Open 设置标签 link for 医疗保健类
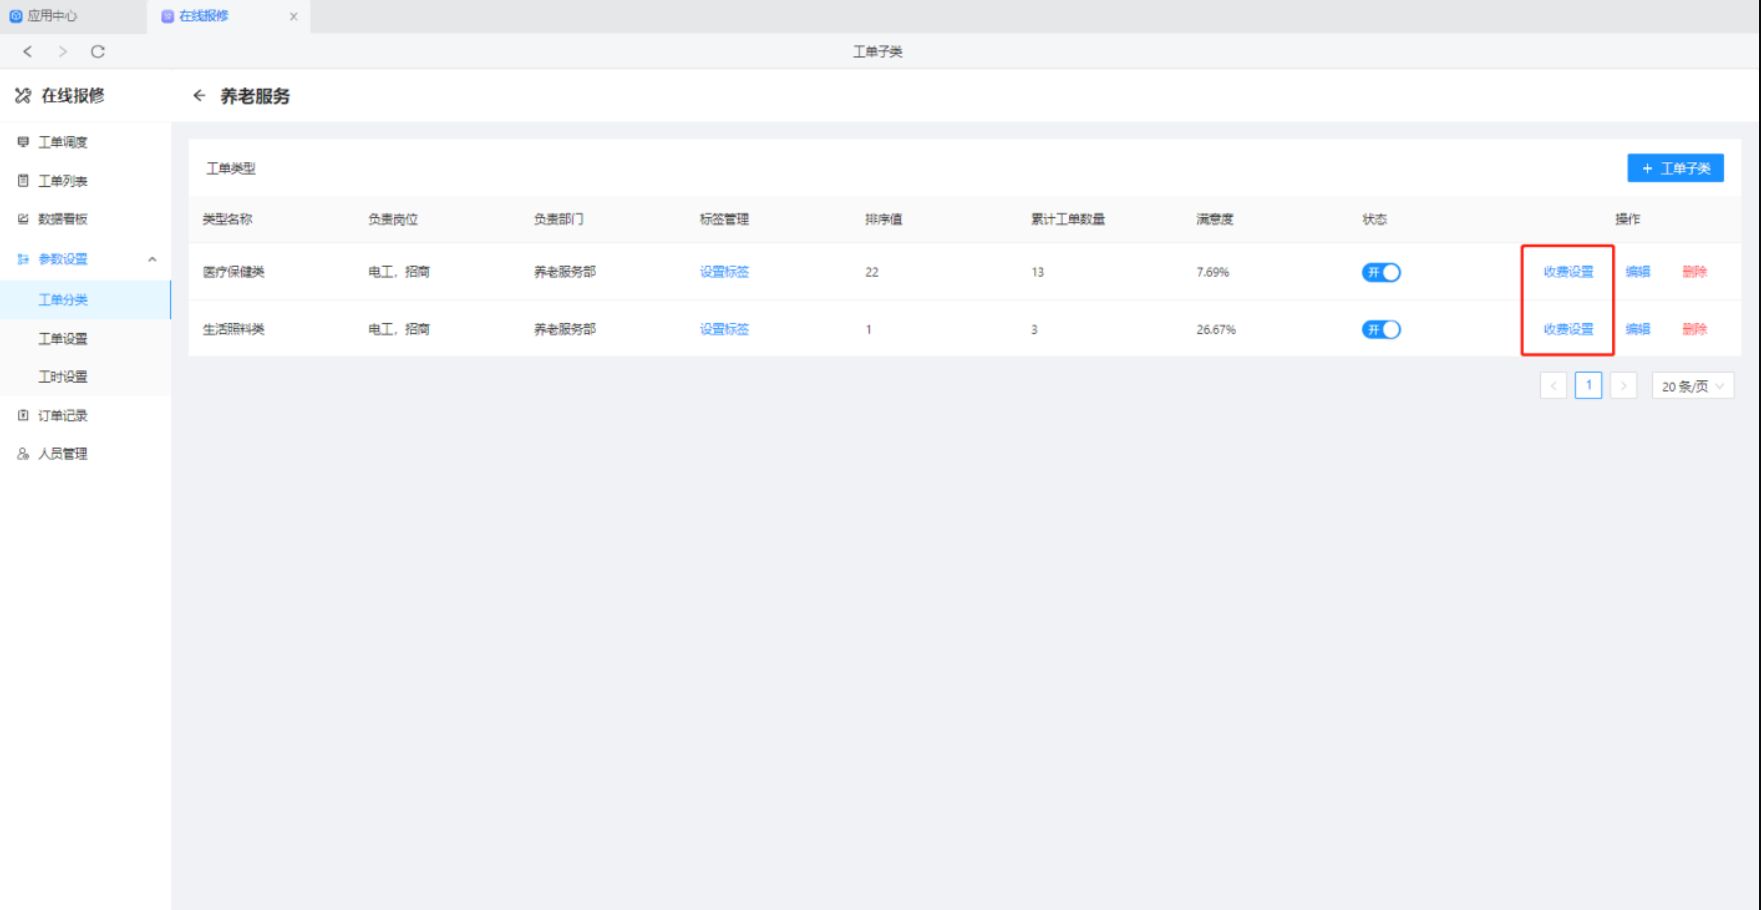The height and width of the screenshot is (910, 1761). coord(724,272)
